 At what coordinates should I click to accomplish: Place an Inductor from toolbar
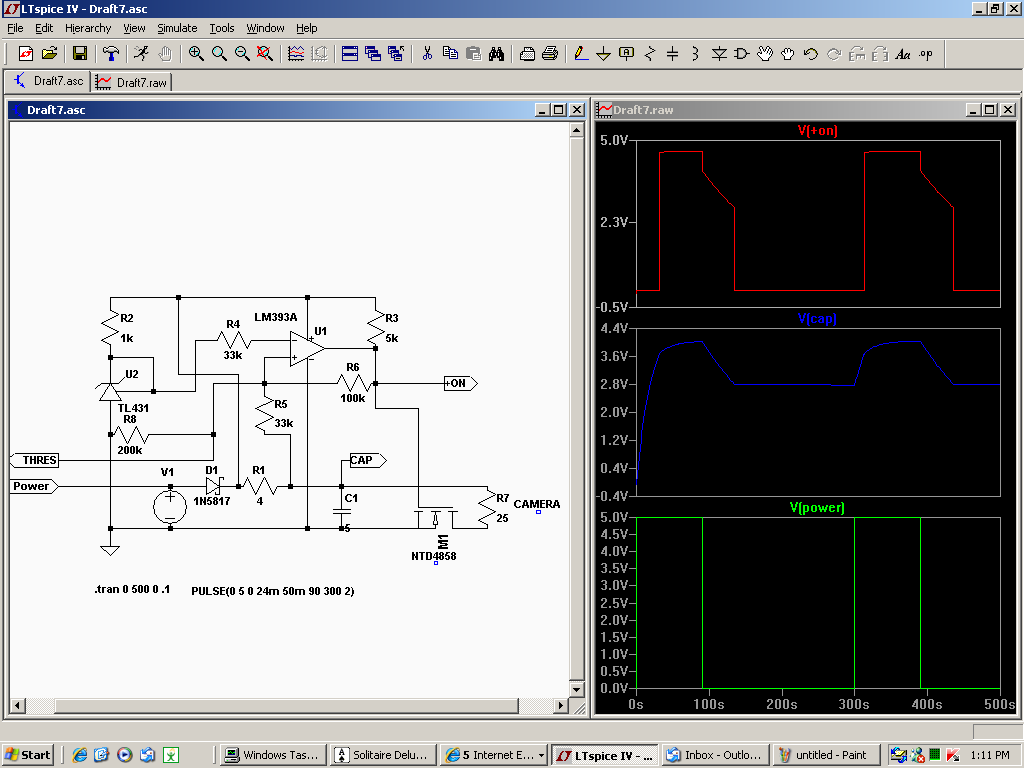tap(696, 54)
